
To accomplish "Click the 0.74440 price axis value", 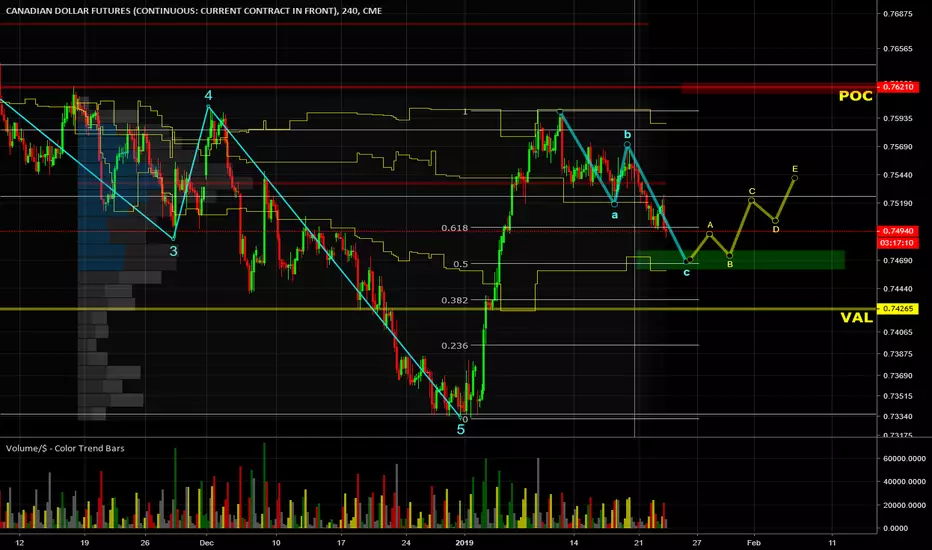I will coord(898,288).
